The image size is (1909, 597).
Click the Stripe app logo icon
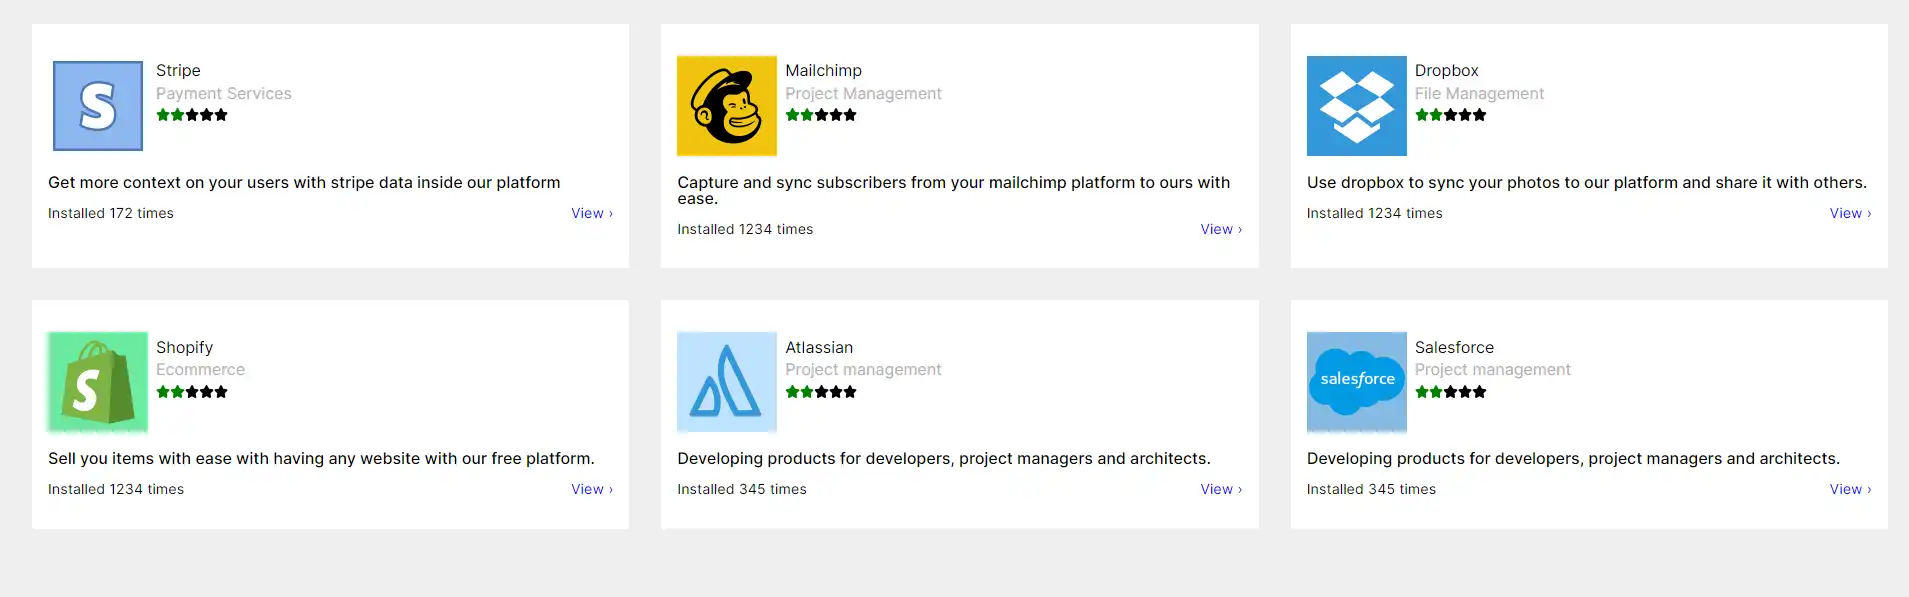(98, 106)
